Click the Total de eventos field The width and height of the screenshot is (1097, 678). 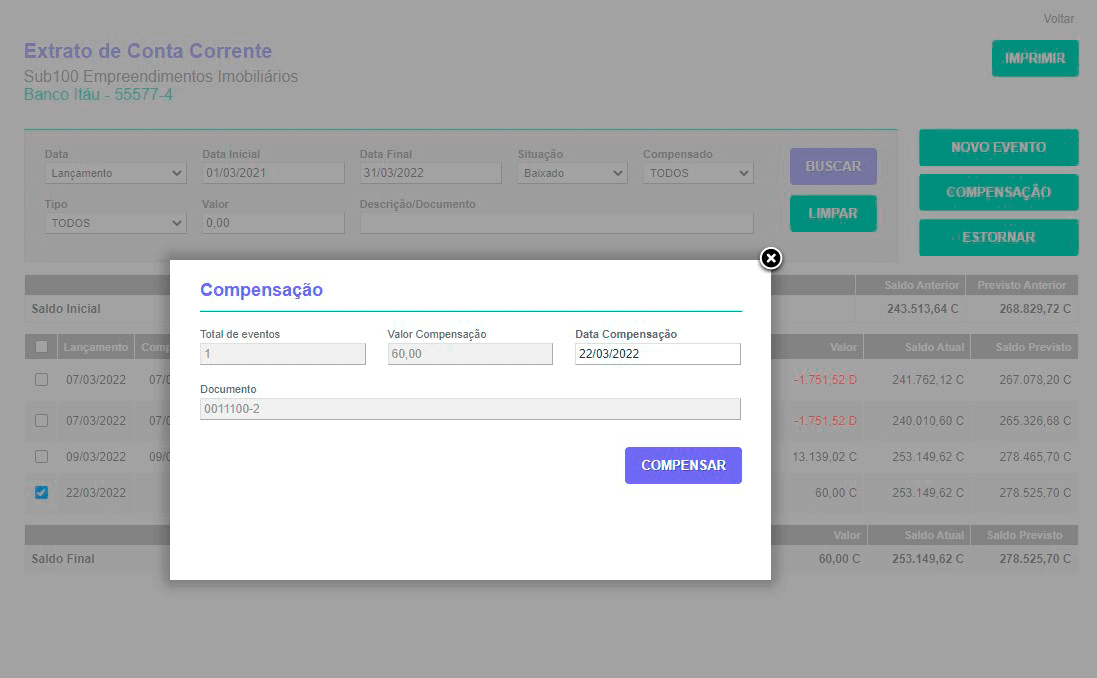(283, 354)
